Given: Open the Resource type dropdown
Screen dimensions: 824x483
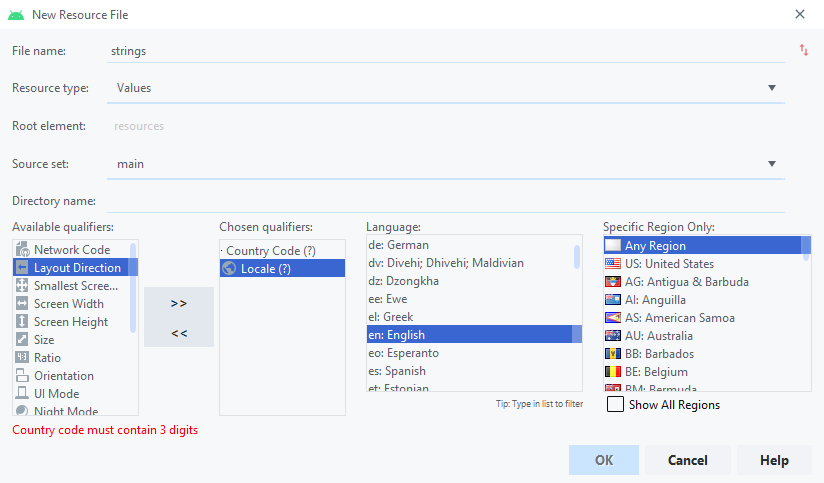Looking at the screenshot, I should tap(772, 88).
